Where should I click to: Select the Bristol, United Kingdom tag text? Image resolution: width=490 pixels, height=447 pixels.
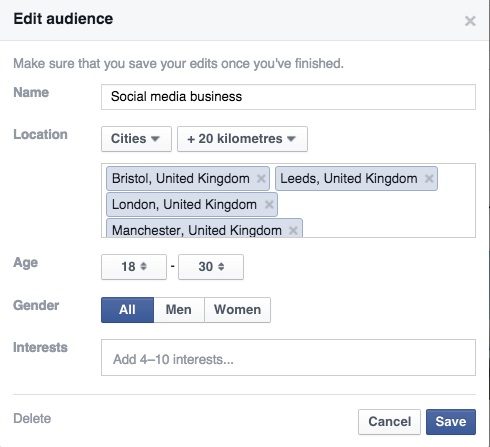click(x=181, y=179)
